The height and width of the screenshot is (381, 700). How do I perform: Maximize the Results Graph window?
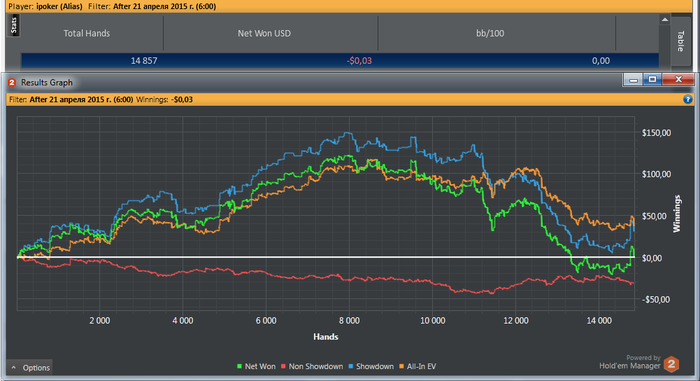[652, 80]
